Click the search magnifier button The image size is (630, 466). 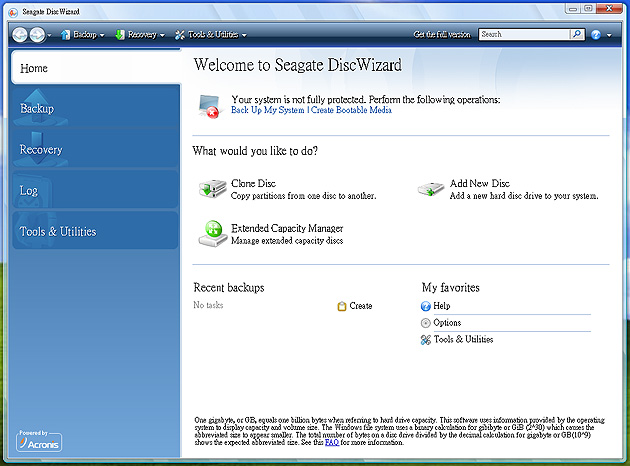[x=577, y=34]
